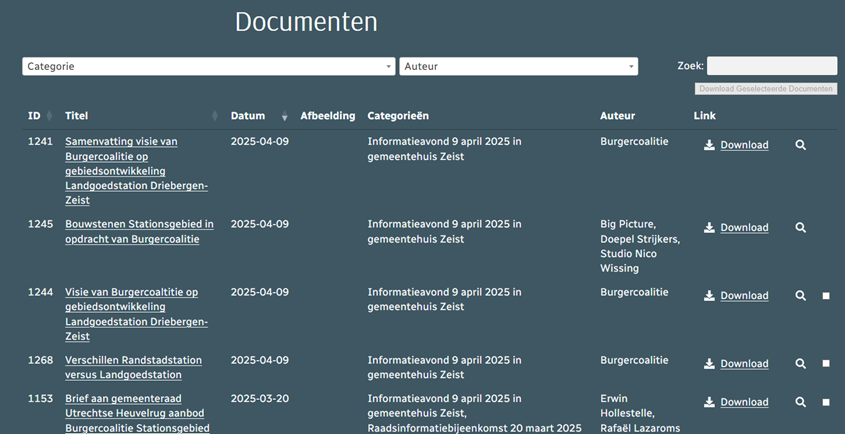Screen dimensions: 845x434
Task: Click date 2025-03-20 in row 1153
Action: 260,398
